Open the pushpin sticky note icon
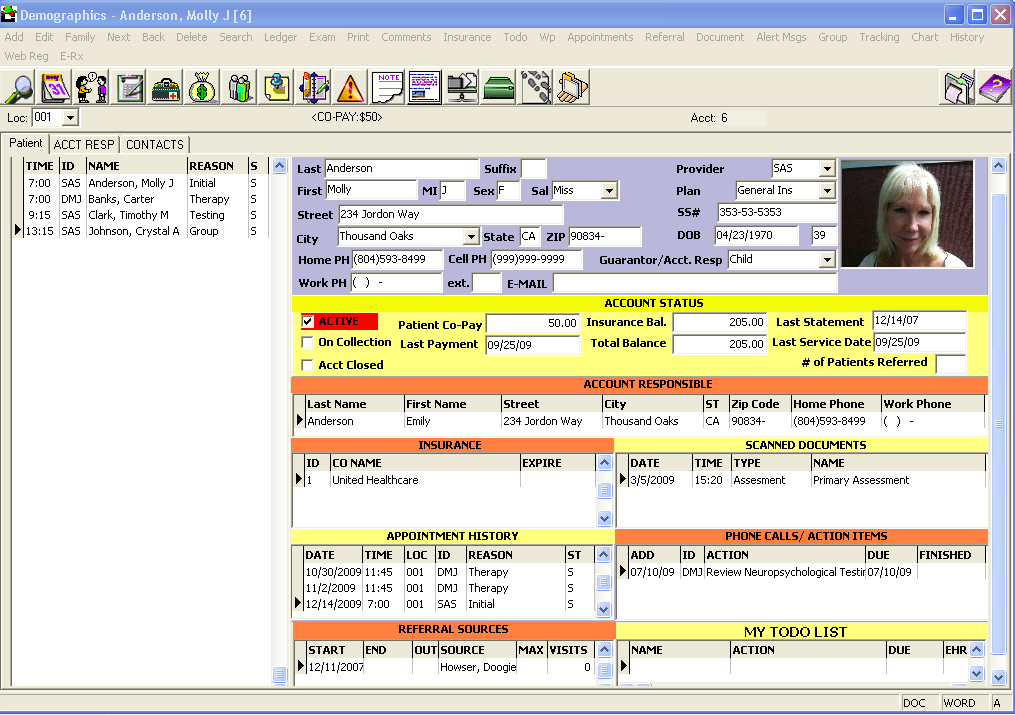1015x715 pixels. coord(276,88)
